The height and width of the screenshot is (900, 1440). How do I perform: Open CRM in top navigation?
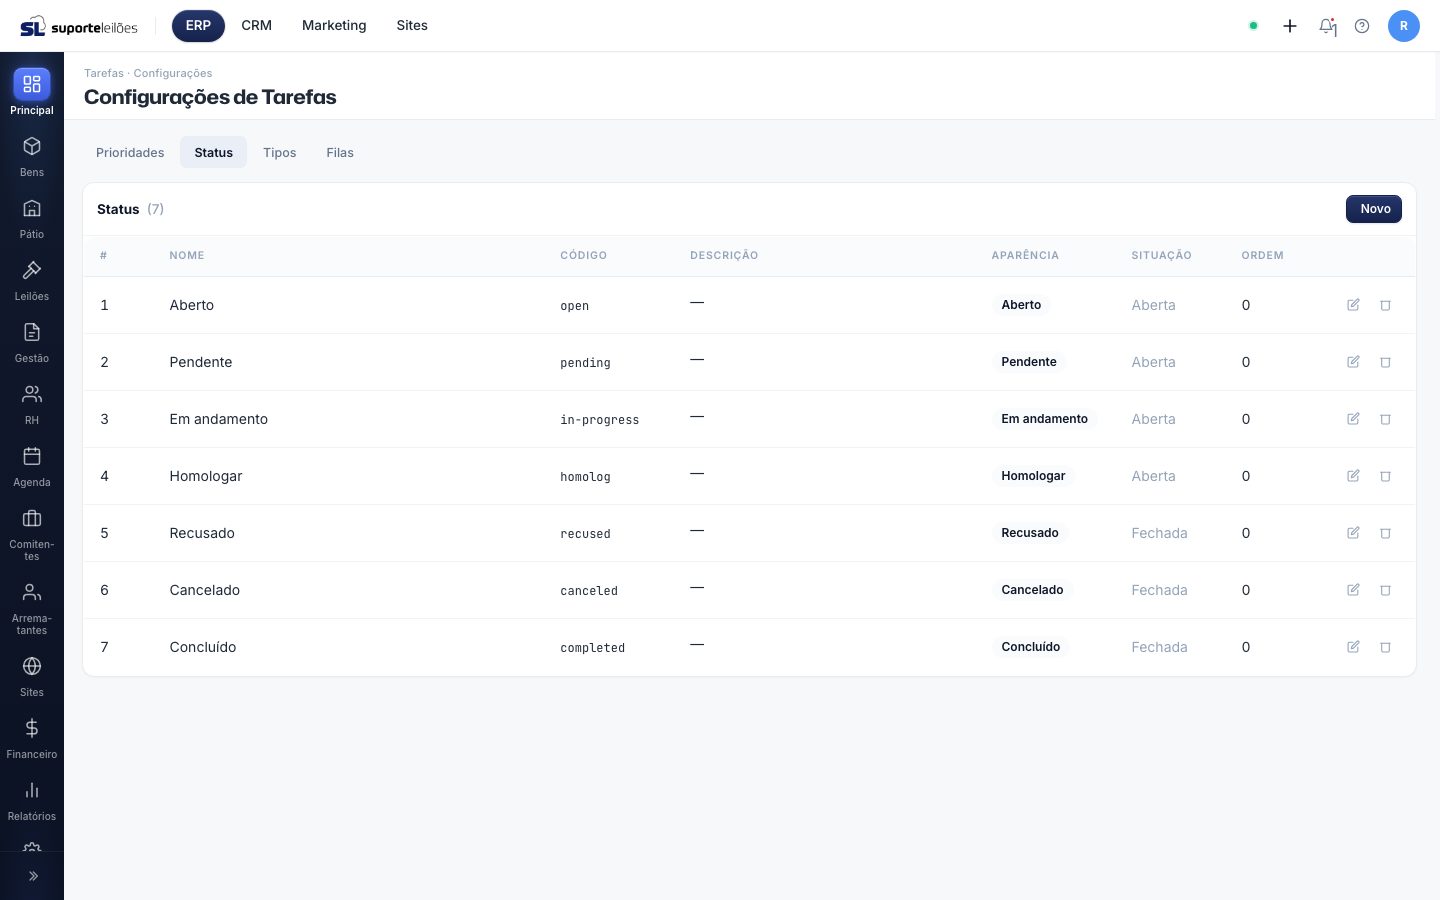pos(257,26)
